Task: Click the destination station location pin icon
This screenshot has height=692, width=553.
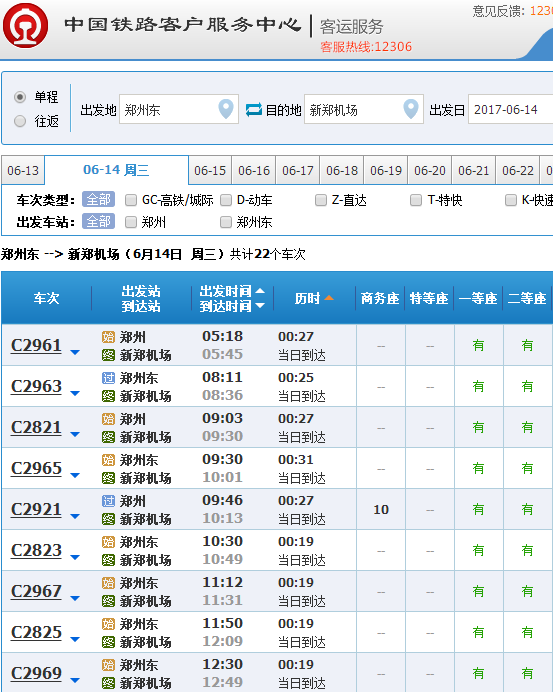Action: point(411,109)
